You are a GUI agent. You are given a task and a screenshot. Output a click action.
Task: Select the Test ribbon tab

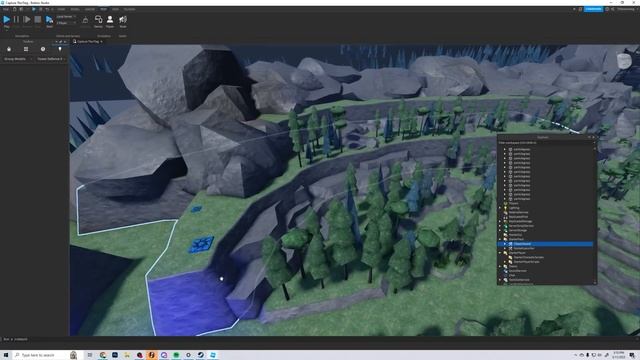click(x=103, y=9)
